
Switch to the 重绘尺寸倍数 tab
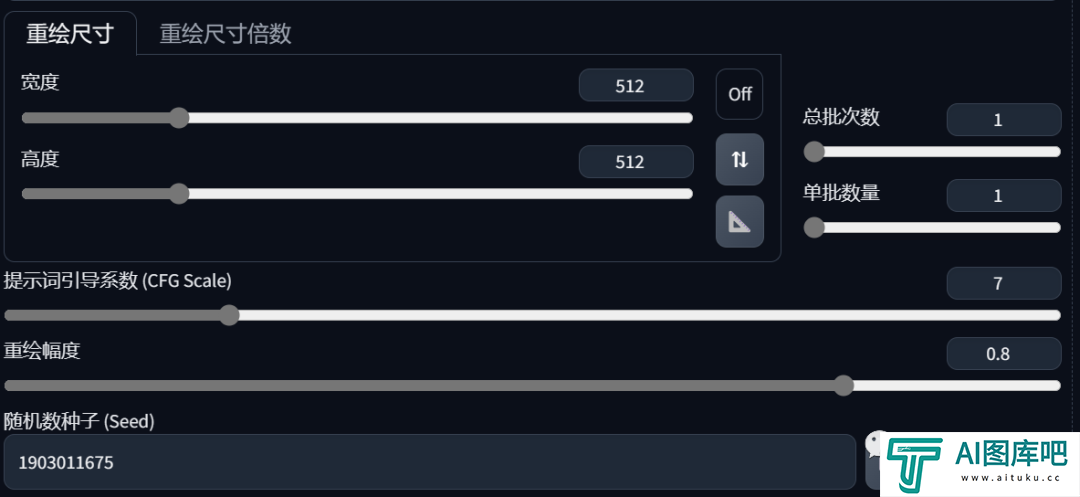[225, 34]
